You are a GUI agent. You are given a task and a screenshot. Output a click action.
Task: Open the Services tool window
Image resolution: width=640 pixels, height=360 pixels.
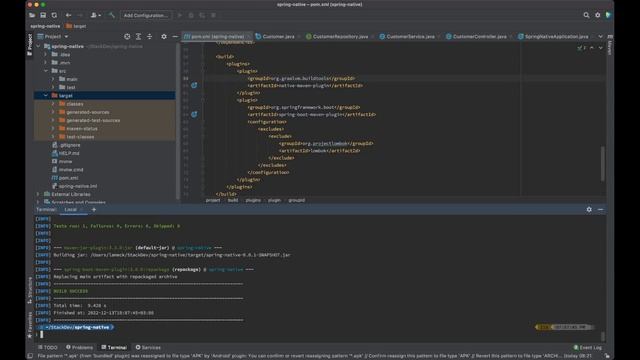148,347
